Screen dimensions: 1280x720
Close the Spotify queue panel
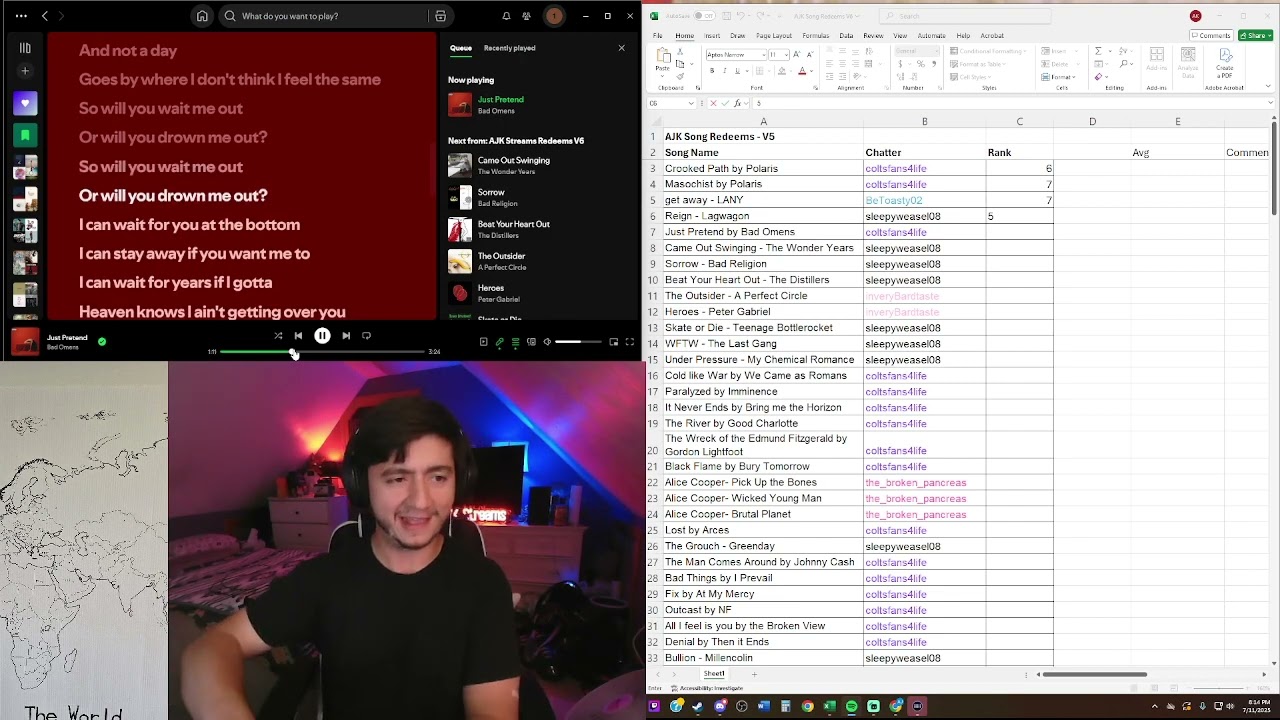coord(621,48)
